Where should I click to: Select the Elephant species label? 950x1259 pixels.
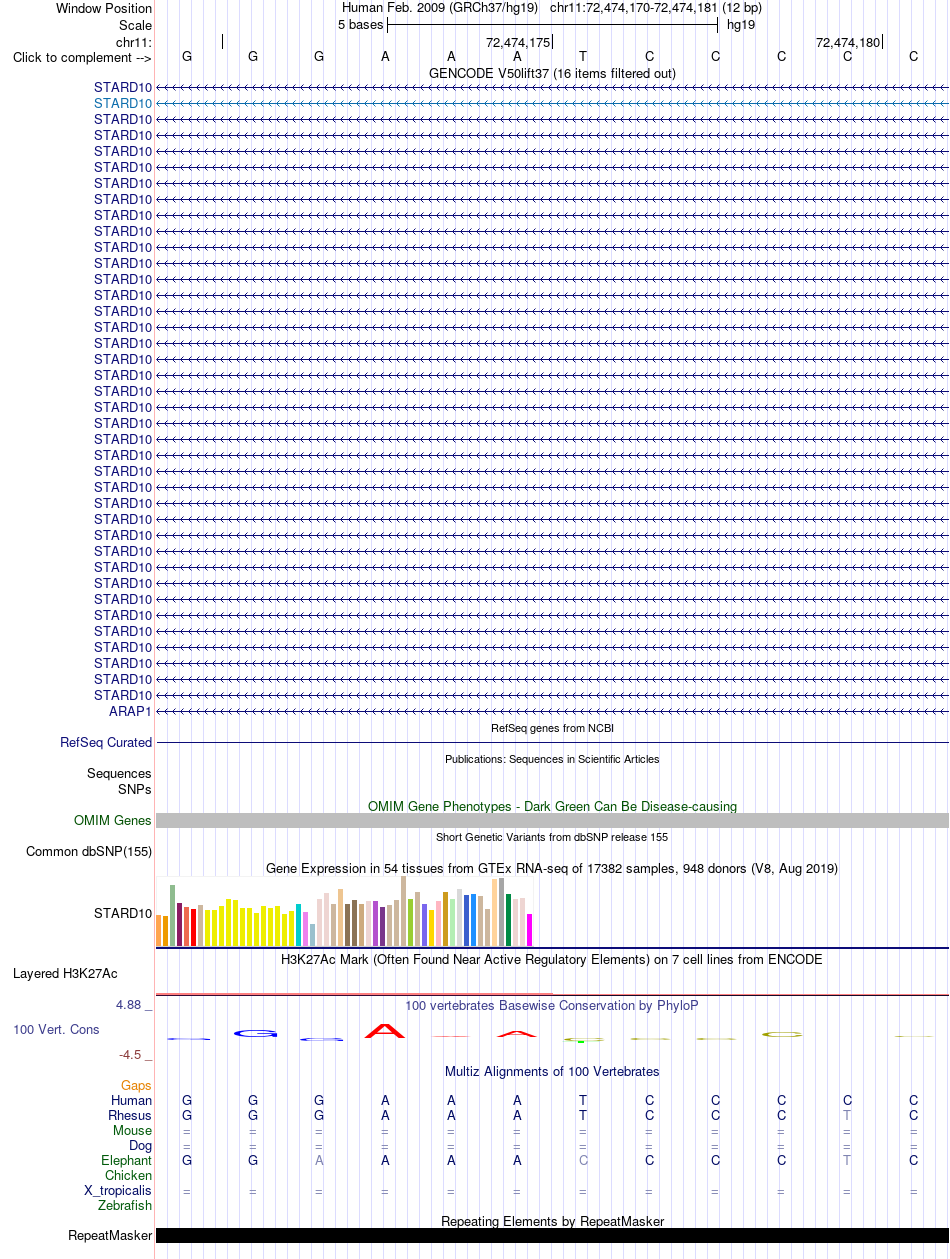[x=127, y=1161]
